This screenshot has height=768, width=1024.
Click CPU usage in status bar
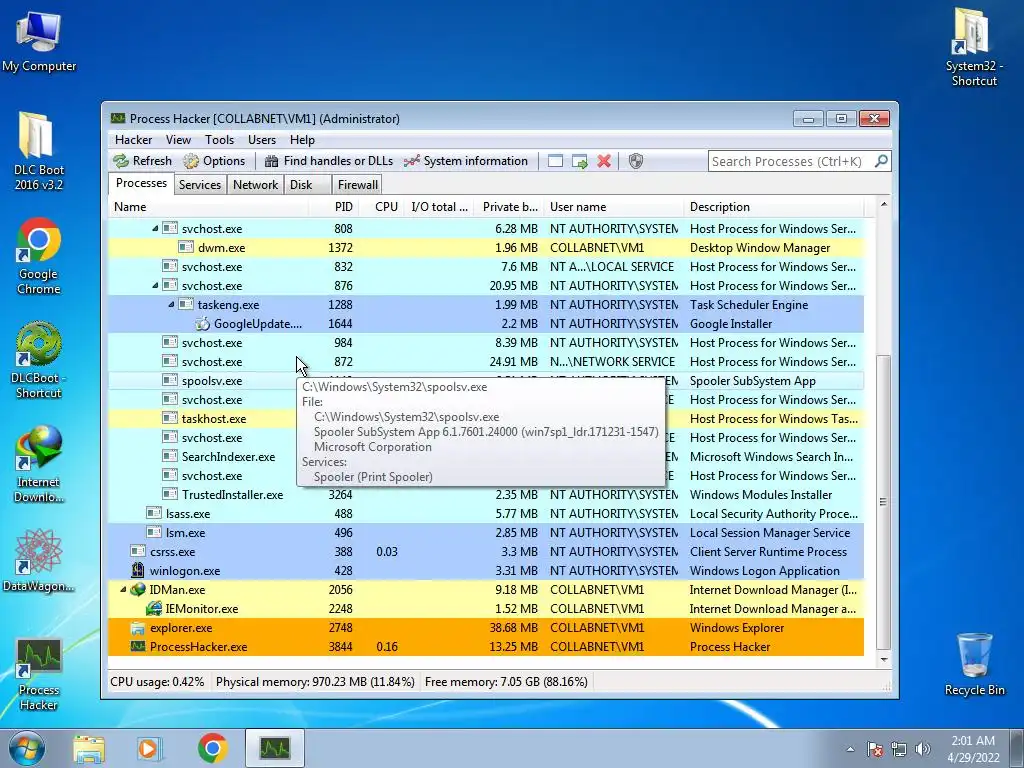[157, 682]
